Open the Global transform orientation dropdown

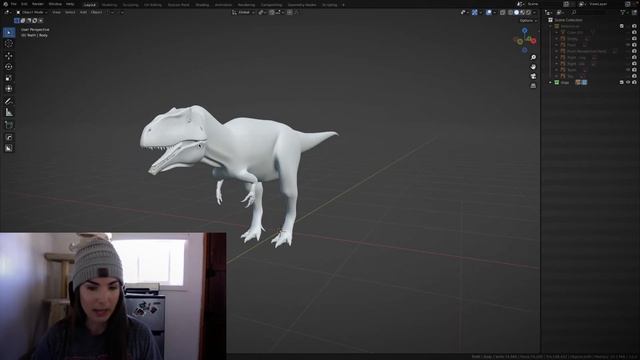tap(243, 13)
